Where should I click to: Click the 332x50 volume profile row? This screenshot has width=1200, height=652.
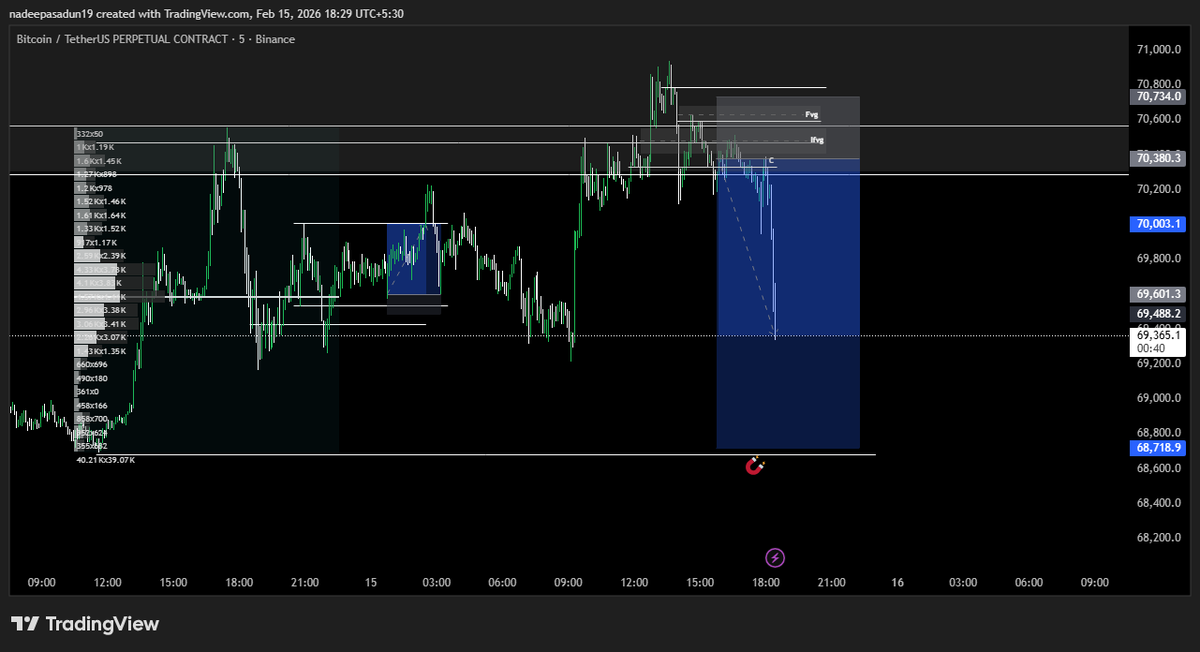tap(89, 134)
